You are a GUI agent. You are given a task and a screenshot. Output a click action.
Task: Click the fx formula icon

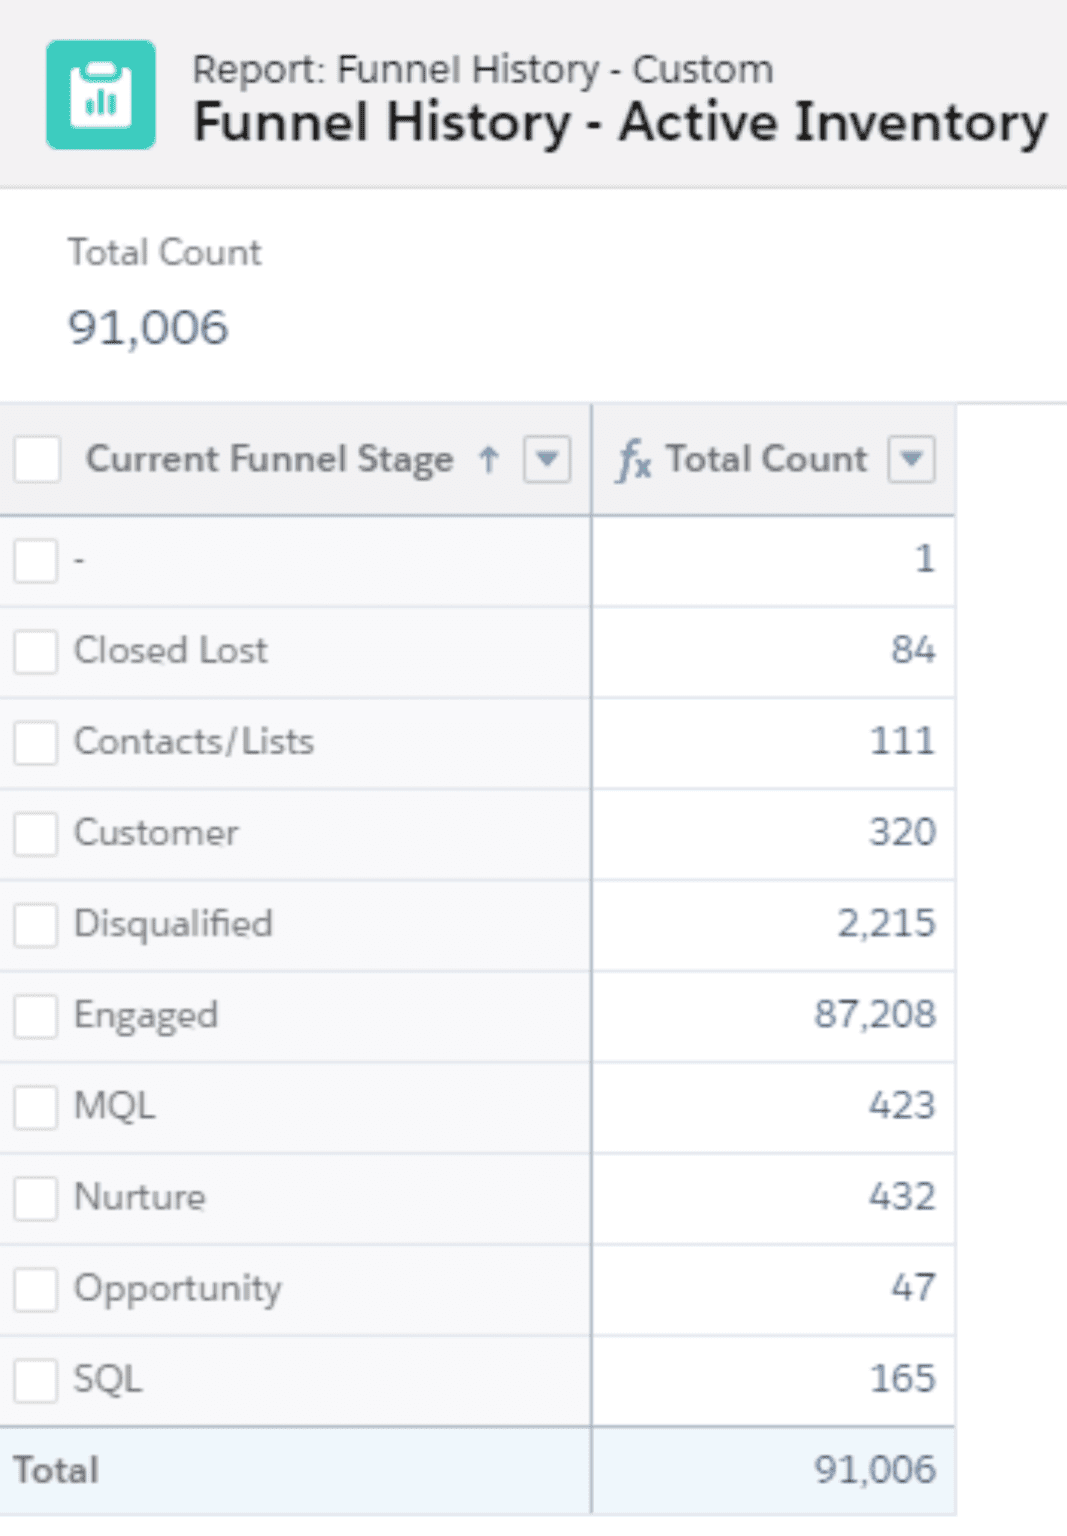634,460
